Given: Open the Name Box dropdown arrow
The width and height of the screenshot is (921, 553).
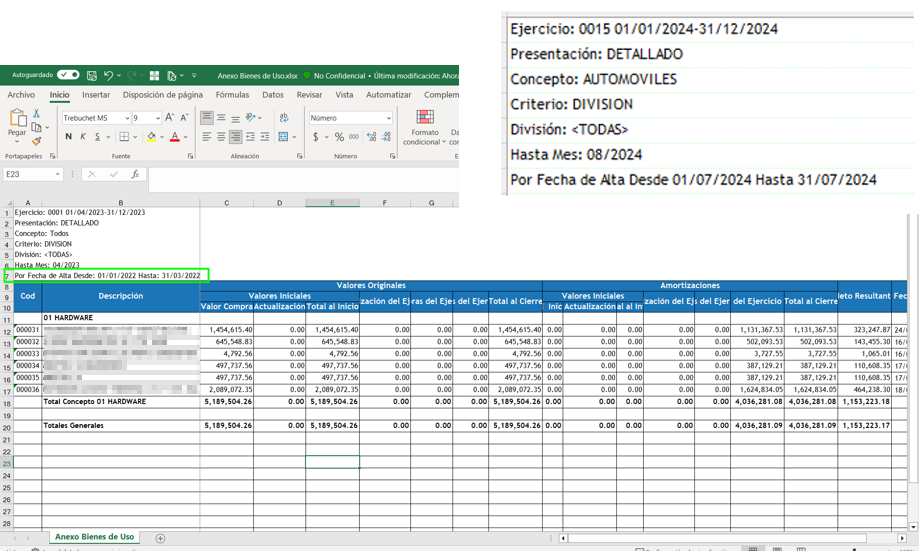Looking at the screenshot, I should point(58,174).
